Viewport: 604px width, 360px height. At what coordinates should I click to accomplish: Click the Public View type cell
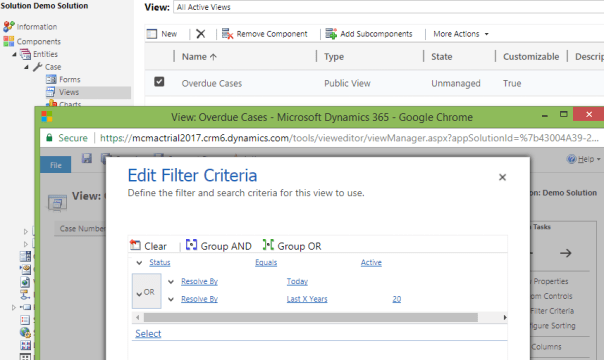tap(347, 83)
